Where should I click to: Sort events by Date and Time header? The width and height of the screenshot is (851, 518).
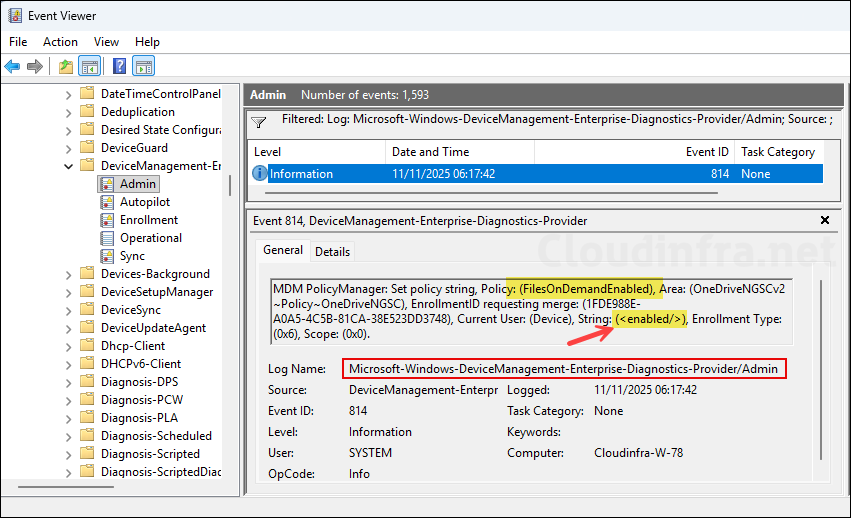(x=460, y=151)
